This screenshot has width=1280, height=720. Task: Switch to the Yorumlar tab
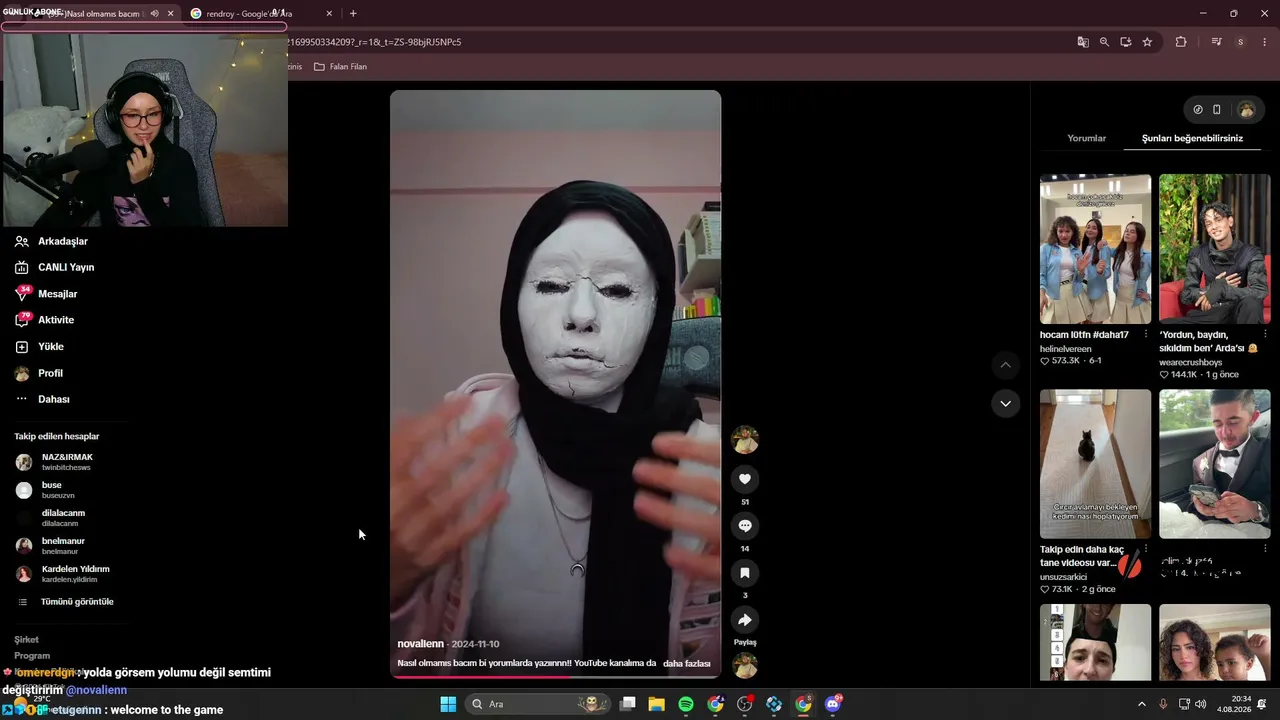(1086, 138)
